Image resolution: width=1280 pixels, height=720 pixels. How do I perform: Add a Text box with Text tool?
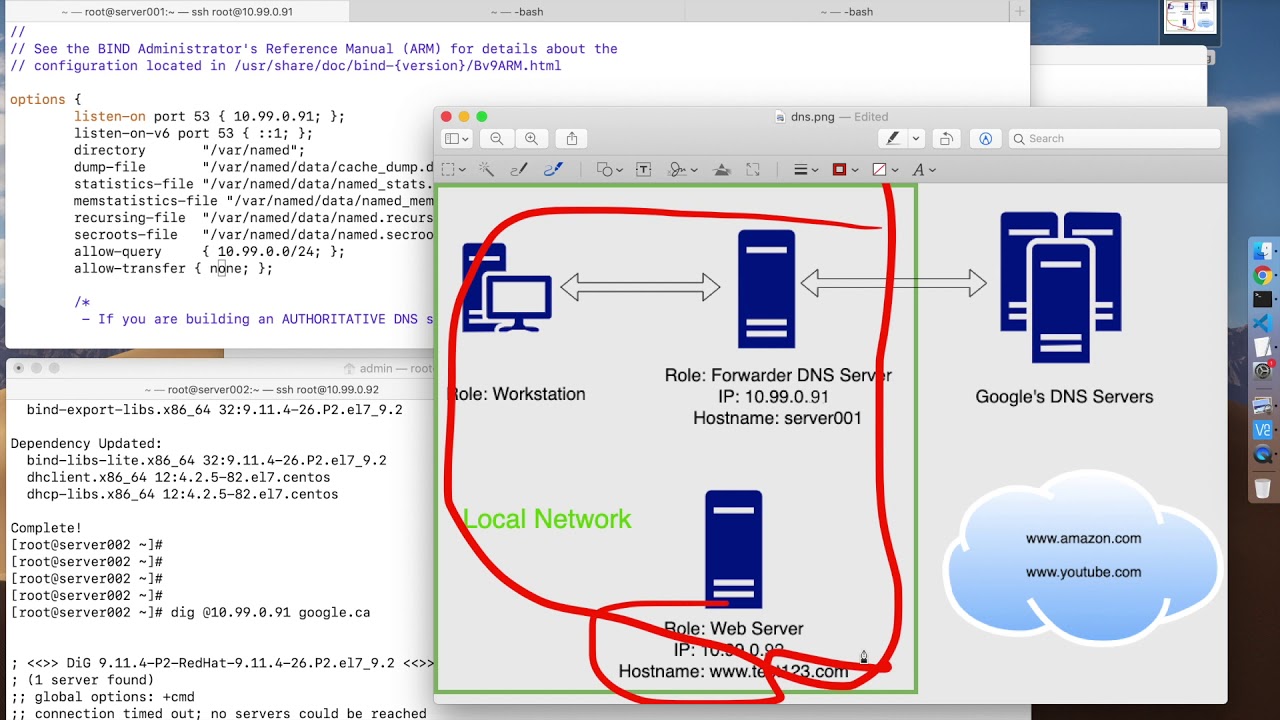(643, 170)
